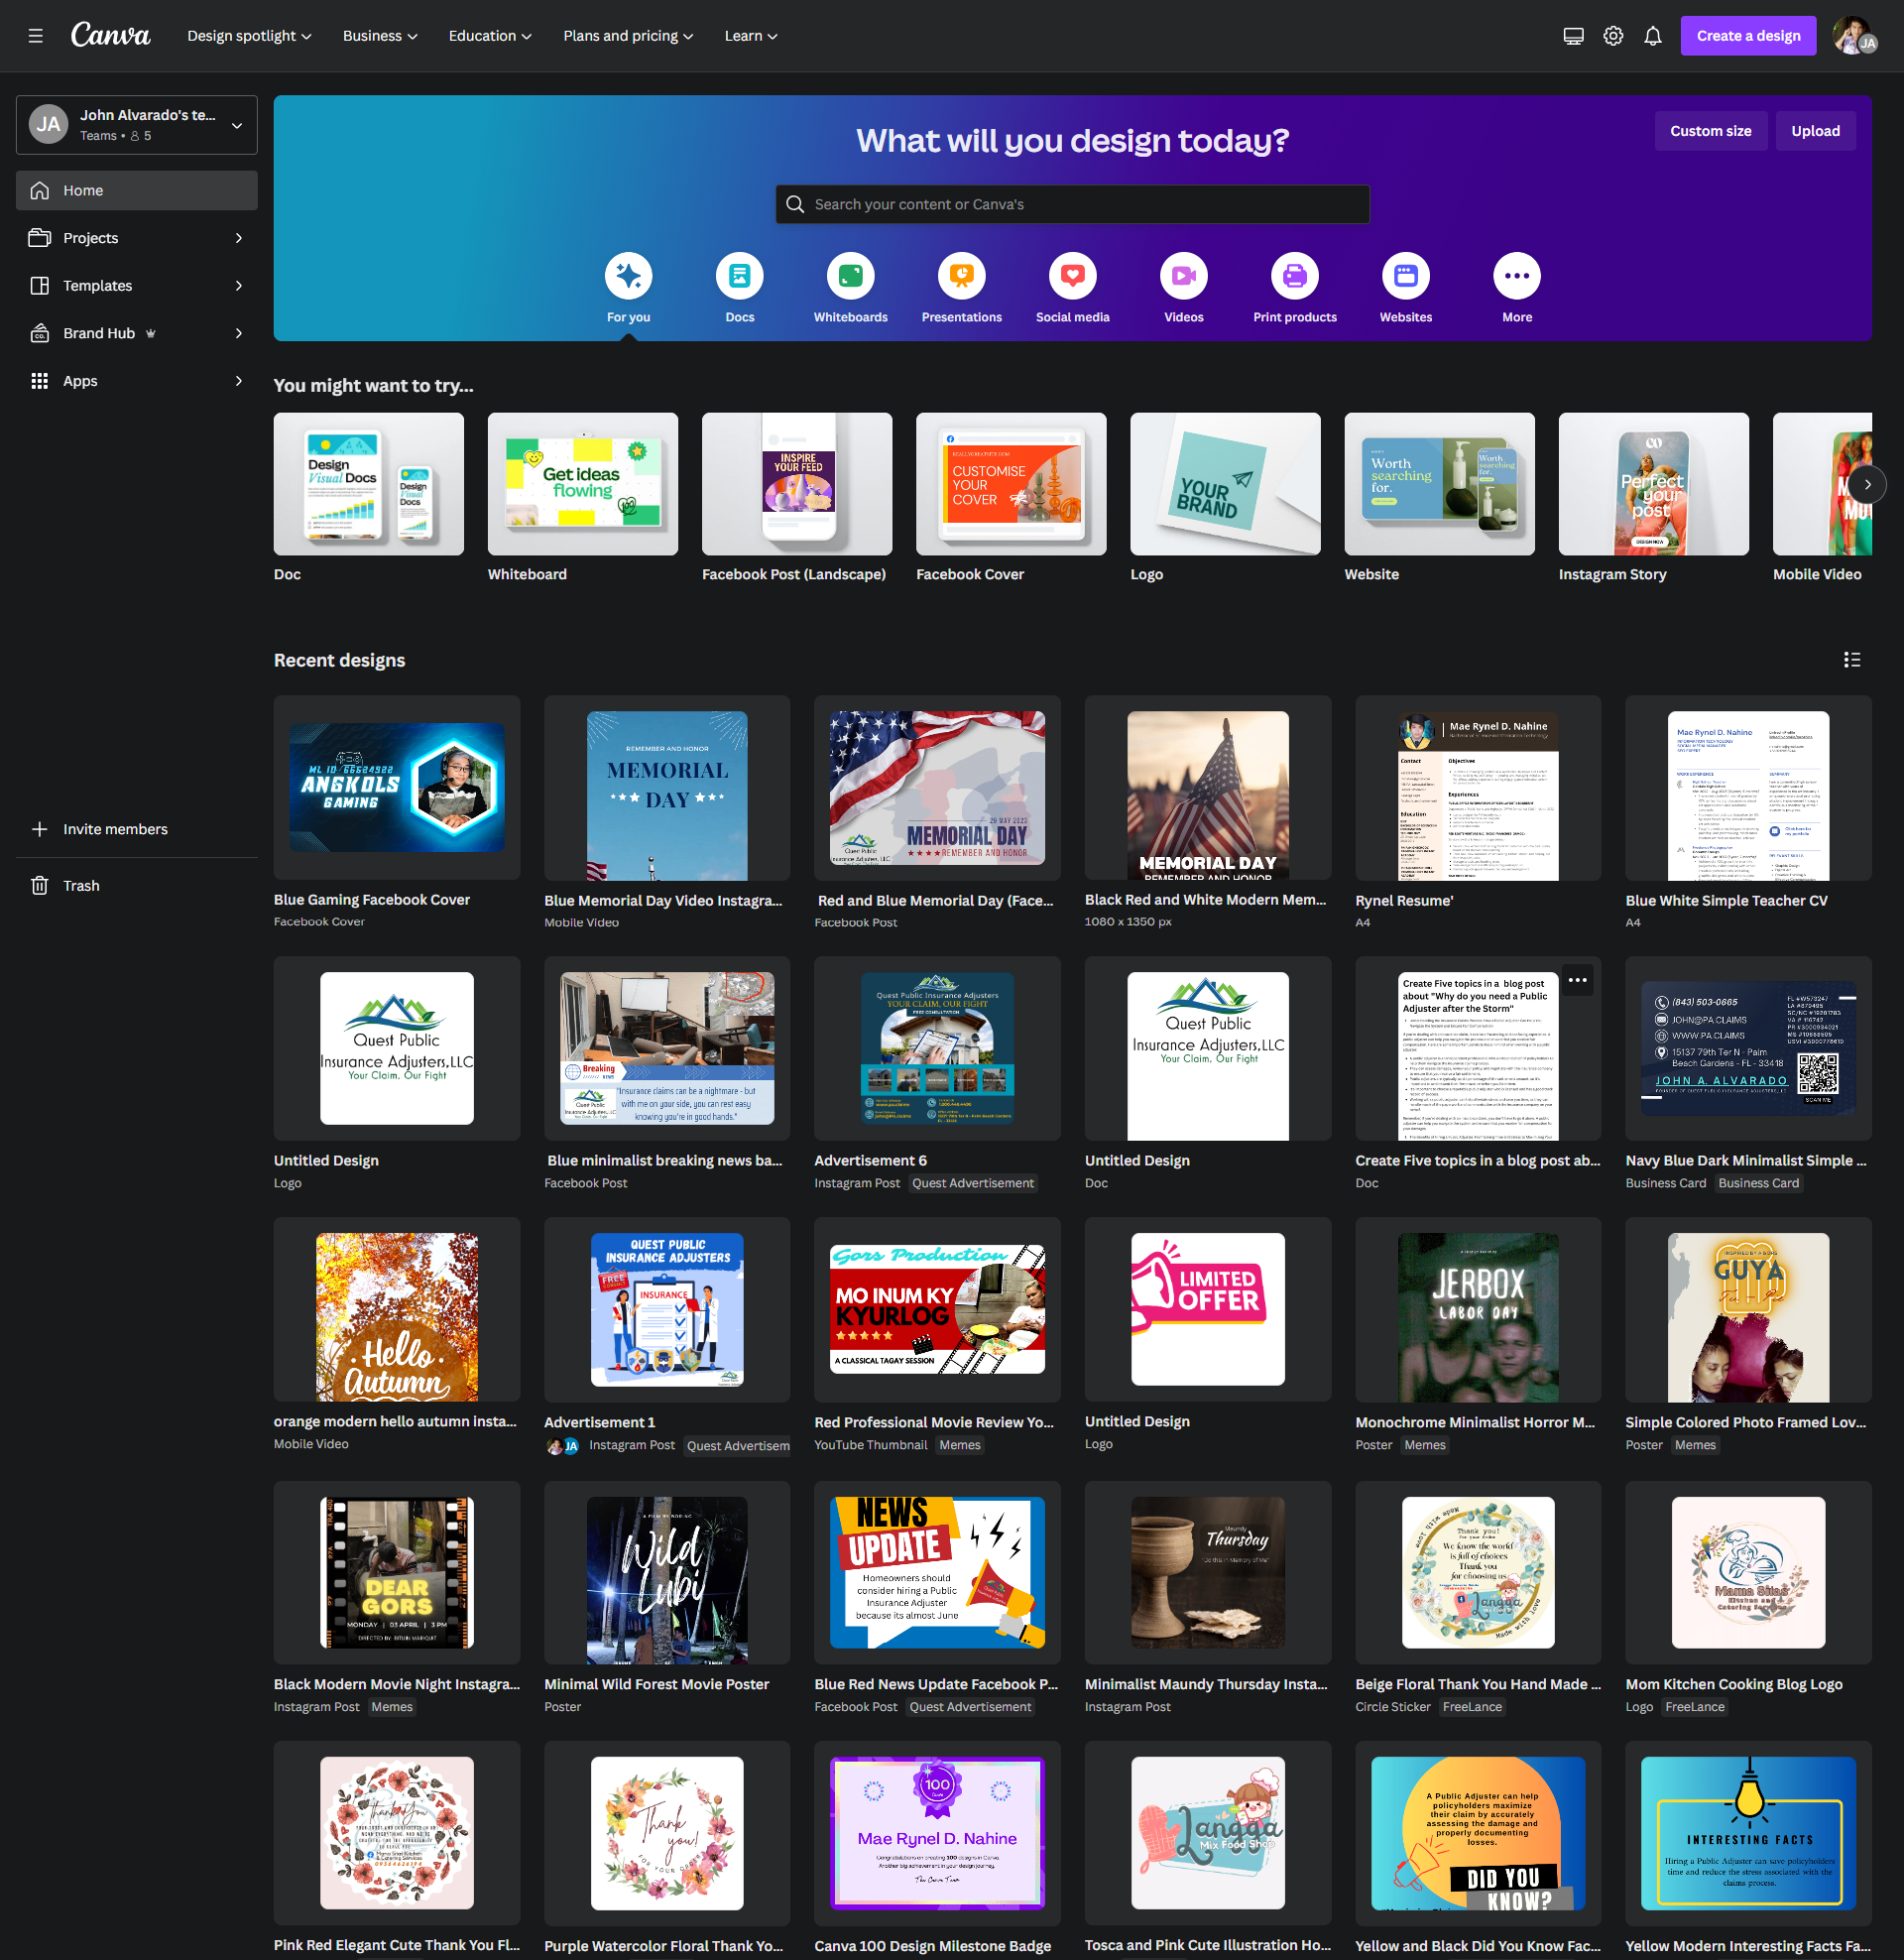
Task: Click the content search field
Action: [x=1072, y=204]
